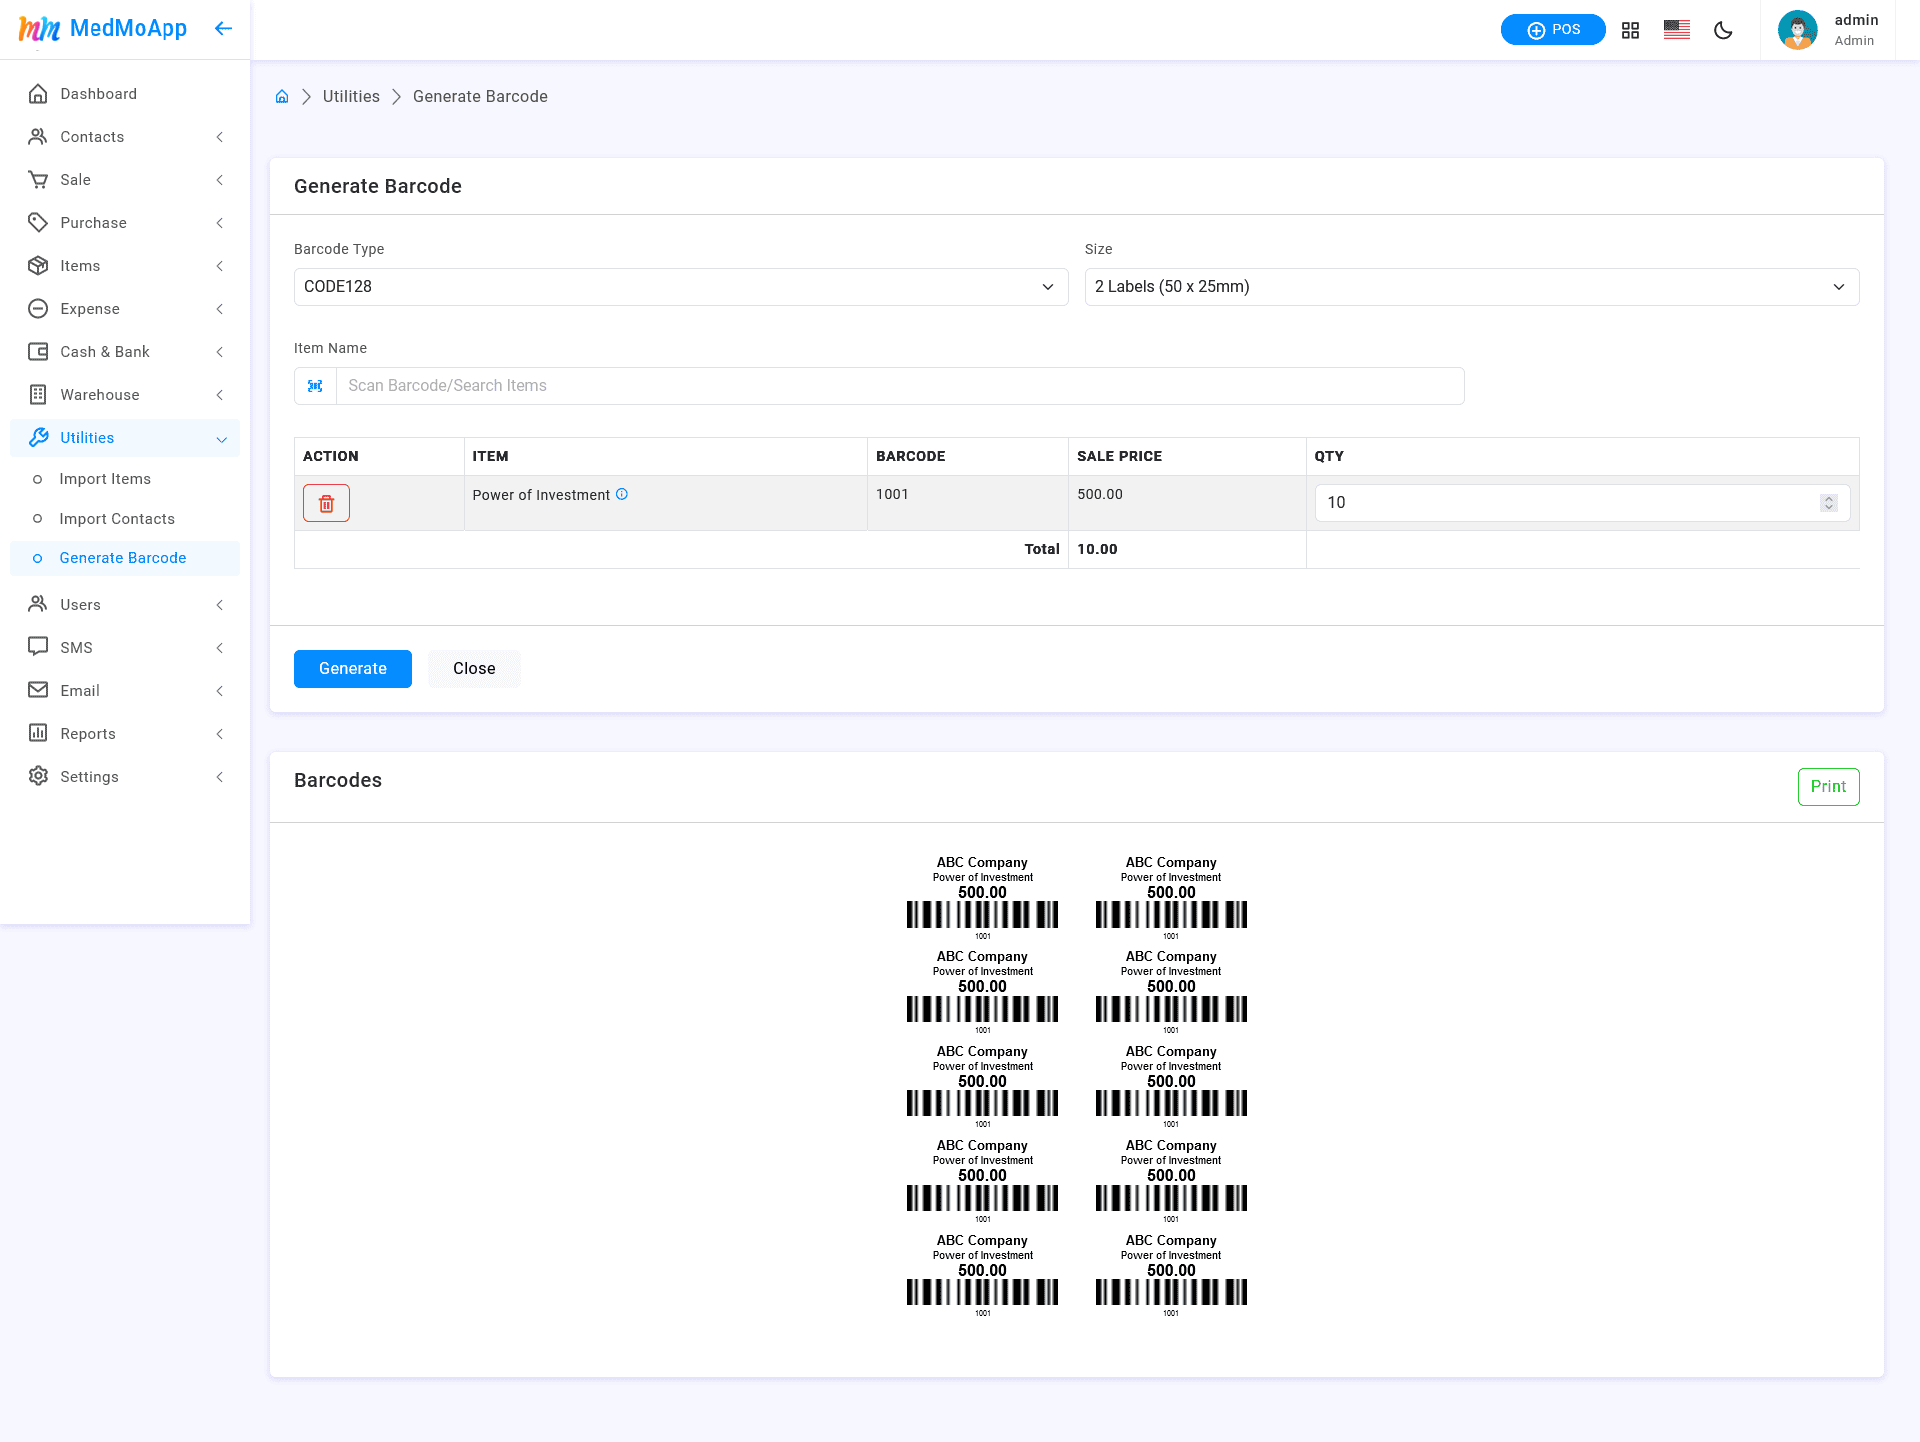The height and width of the screenshot is (1442, 1920).
Task: Open Import Items menu entry
Action: (x=125, y=479)
